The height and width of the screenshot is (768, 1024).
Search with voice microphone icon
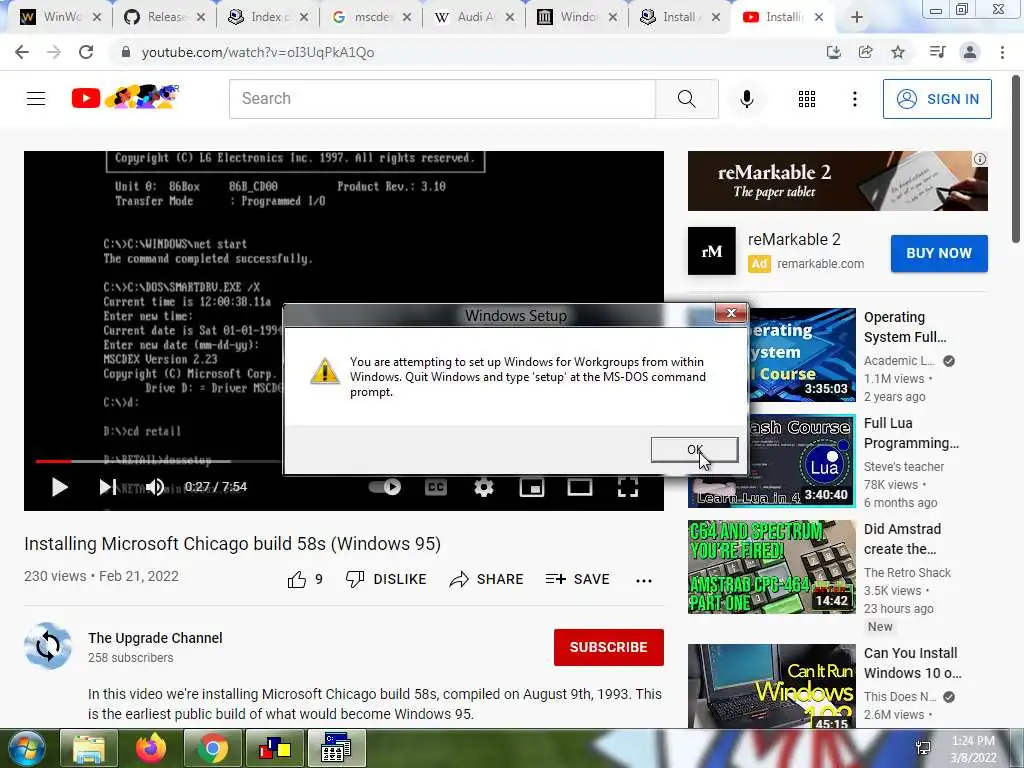coord(746,99)
